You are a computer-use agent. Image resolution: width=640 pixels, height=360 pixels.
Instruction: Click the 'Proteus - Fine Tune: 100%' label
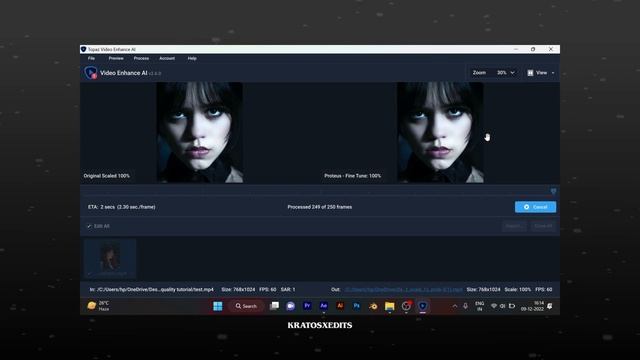point(353,176)
